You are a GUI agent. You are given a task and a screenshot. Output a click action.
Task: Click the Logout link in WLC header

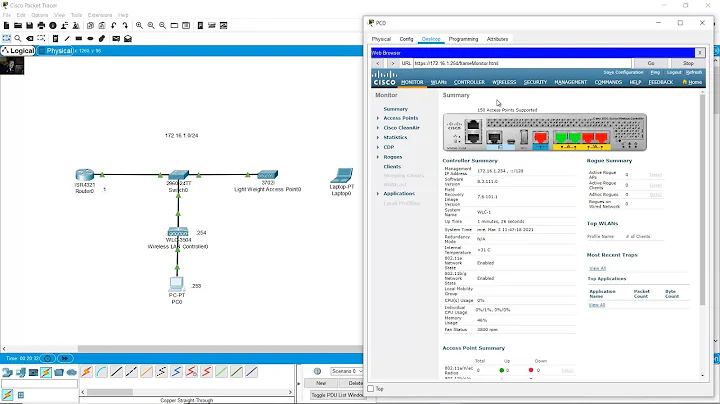[674, 73]
